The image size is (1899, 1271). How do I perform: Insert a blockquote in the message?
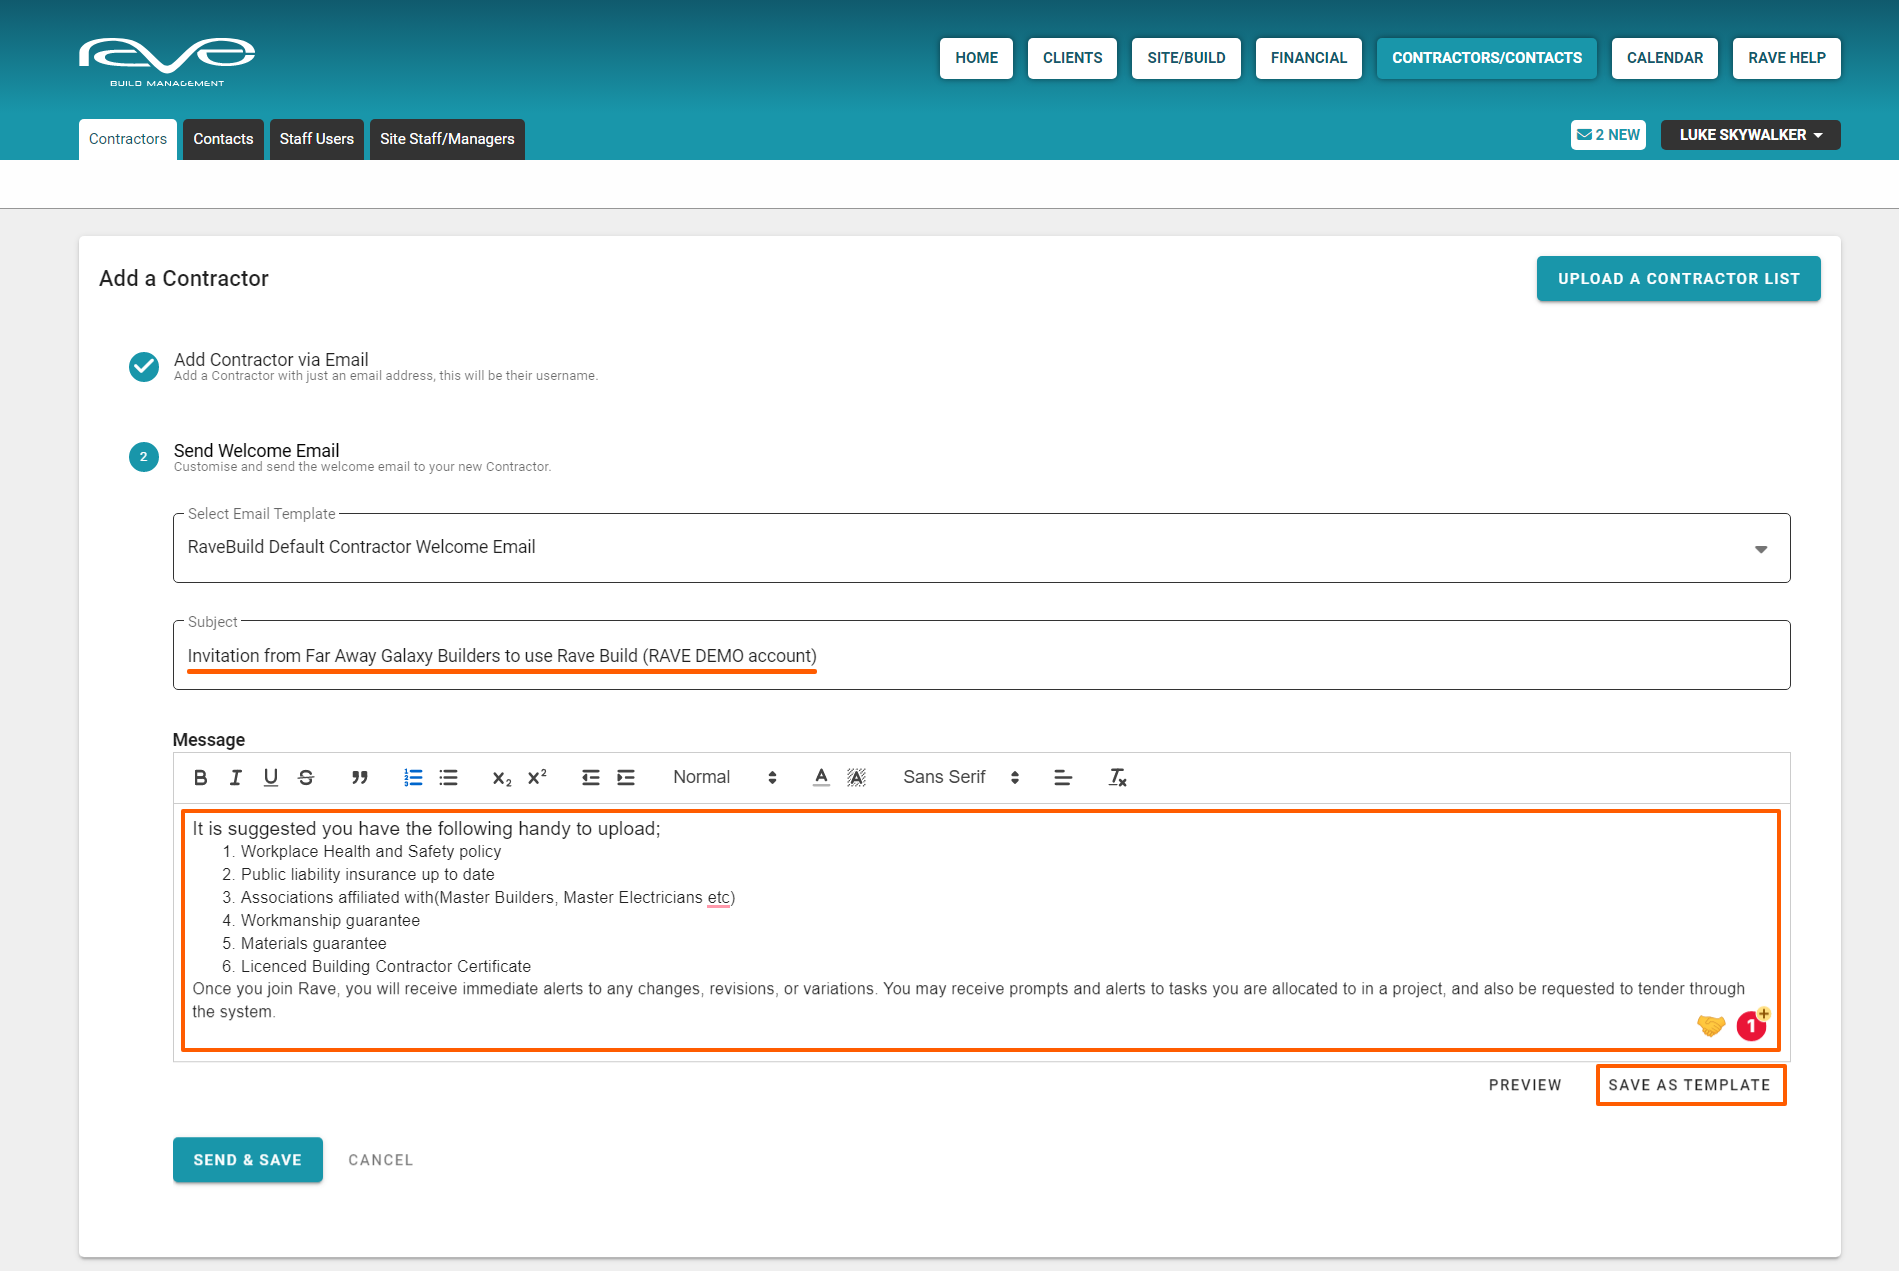pyautogui.click(x=360, y=778)
